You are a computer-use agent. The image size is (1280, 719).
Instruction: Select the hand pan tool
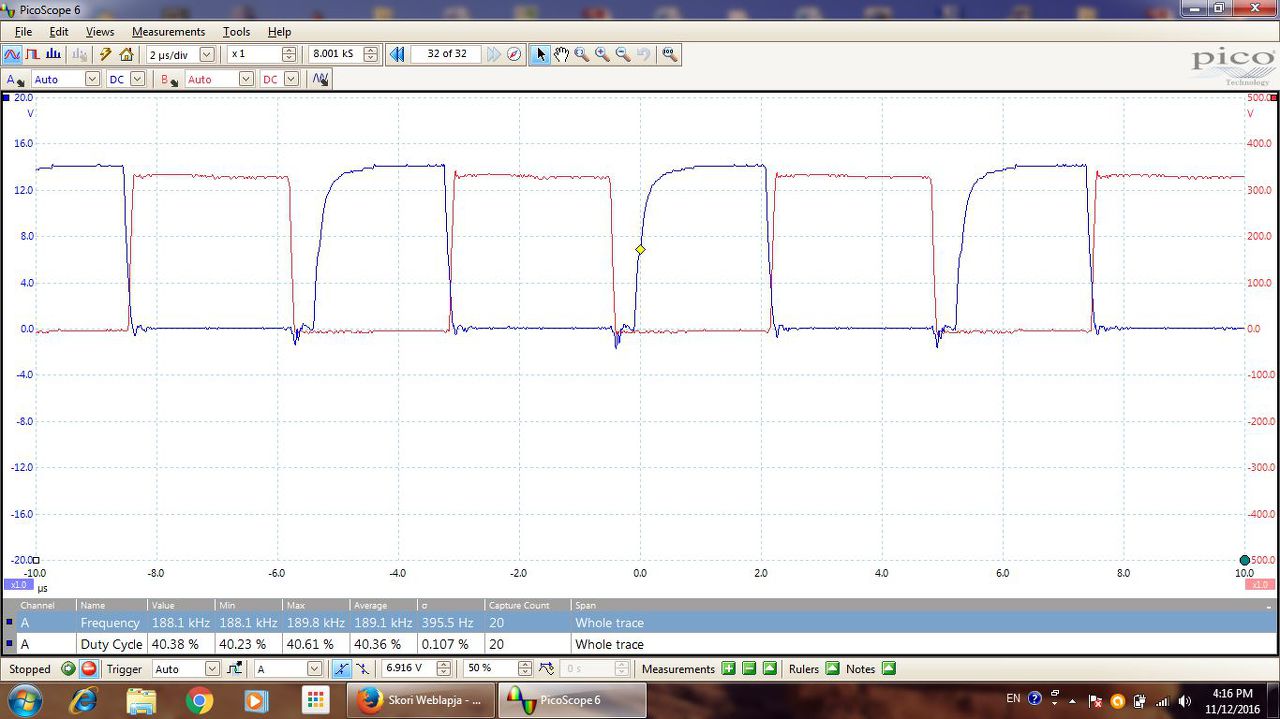(x=561, y=54)
